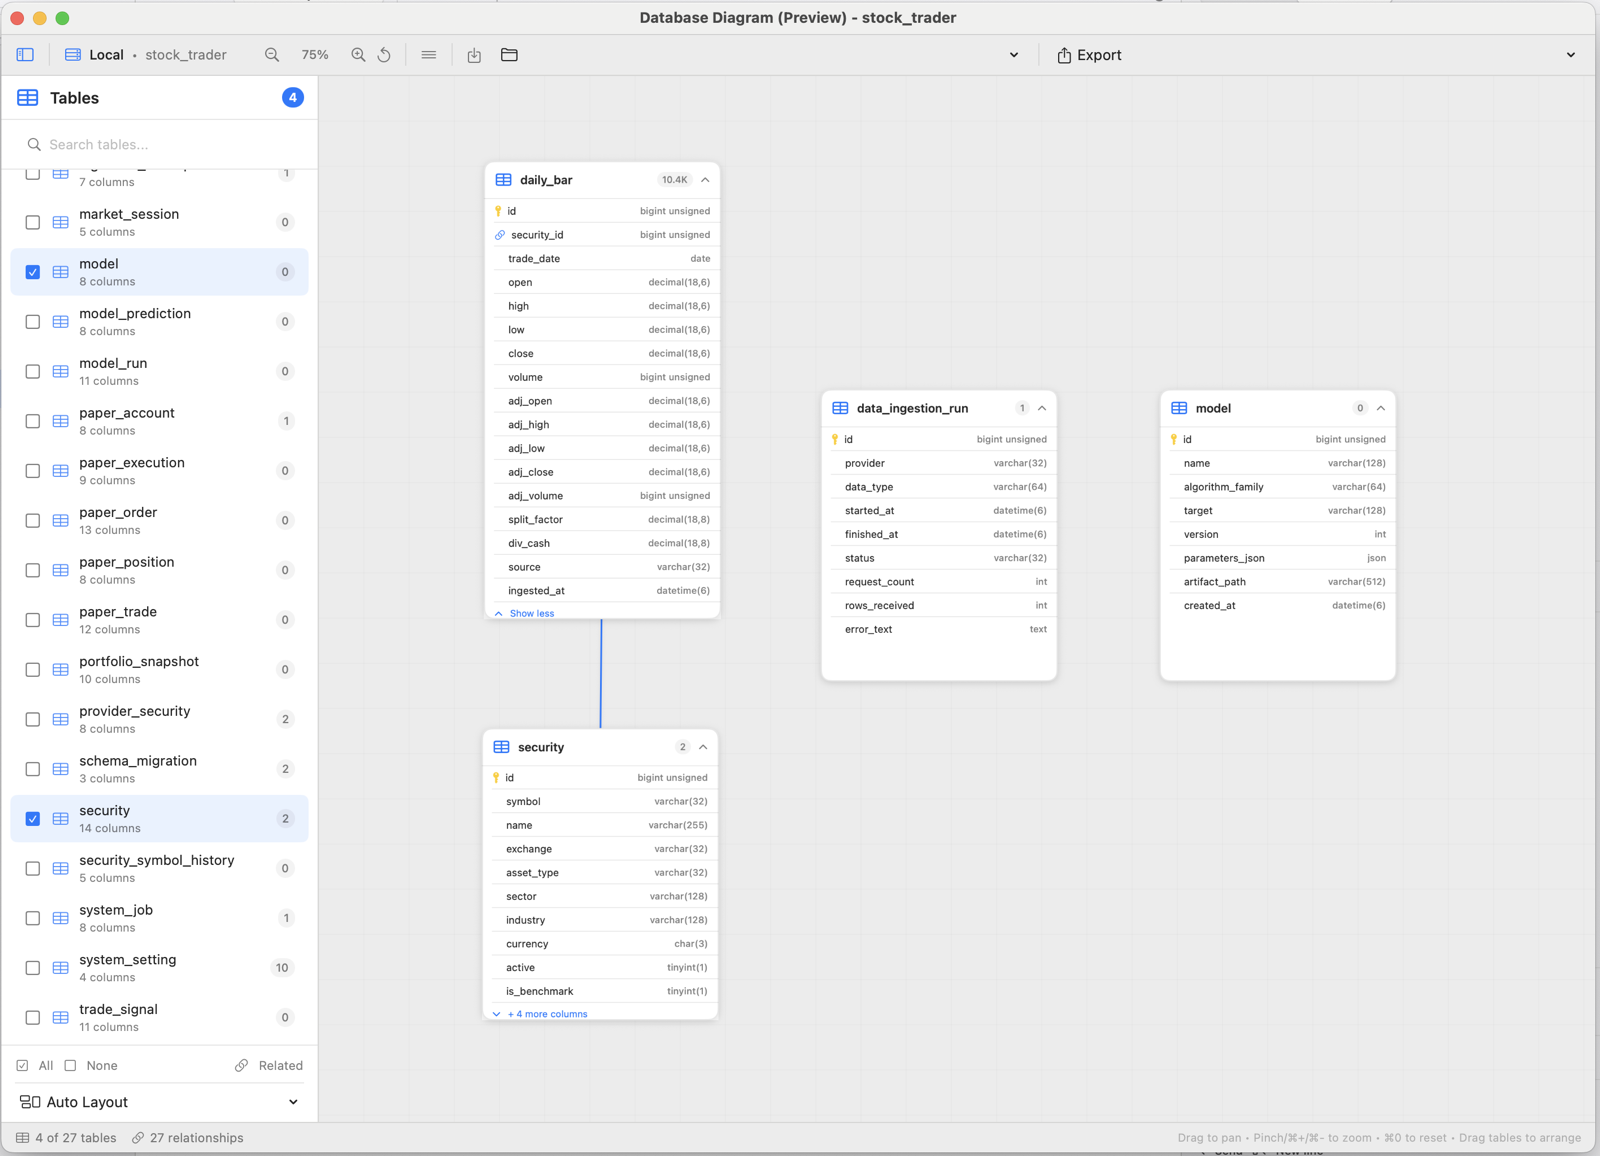The width and height of the screenshot is (1600, 1156).
Task: Open the dropdown chevron left of Export
Action: (1014, 55)
